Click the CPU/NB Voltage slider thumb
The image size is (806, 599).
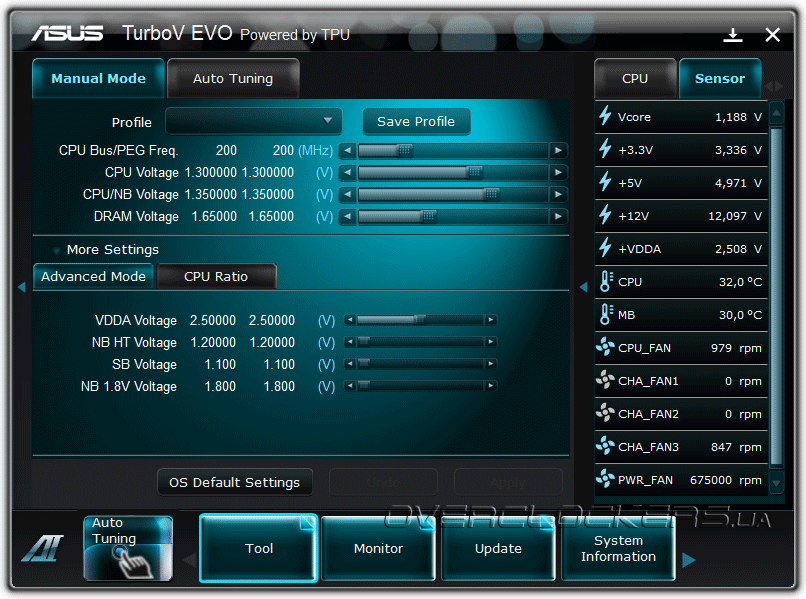pyautogui.click(x=491, y=194)
